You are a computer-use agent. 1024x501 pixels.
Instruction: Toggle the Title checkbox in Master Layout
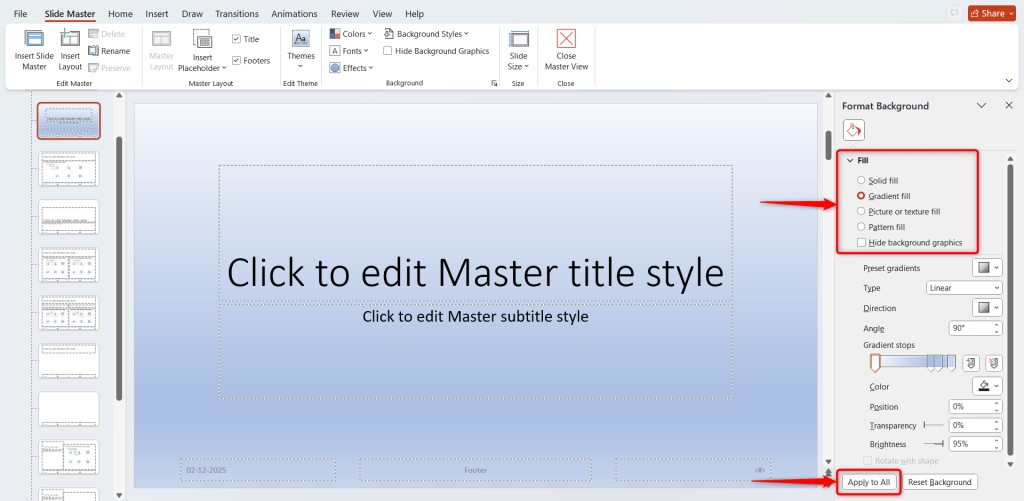coord(236,39)
